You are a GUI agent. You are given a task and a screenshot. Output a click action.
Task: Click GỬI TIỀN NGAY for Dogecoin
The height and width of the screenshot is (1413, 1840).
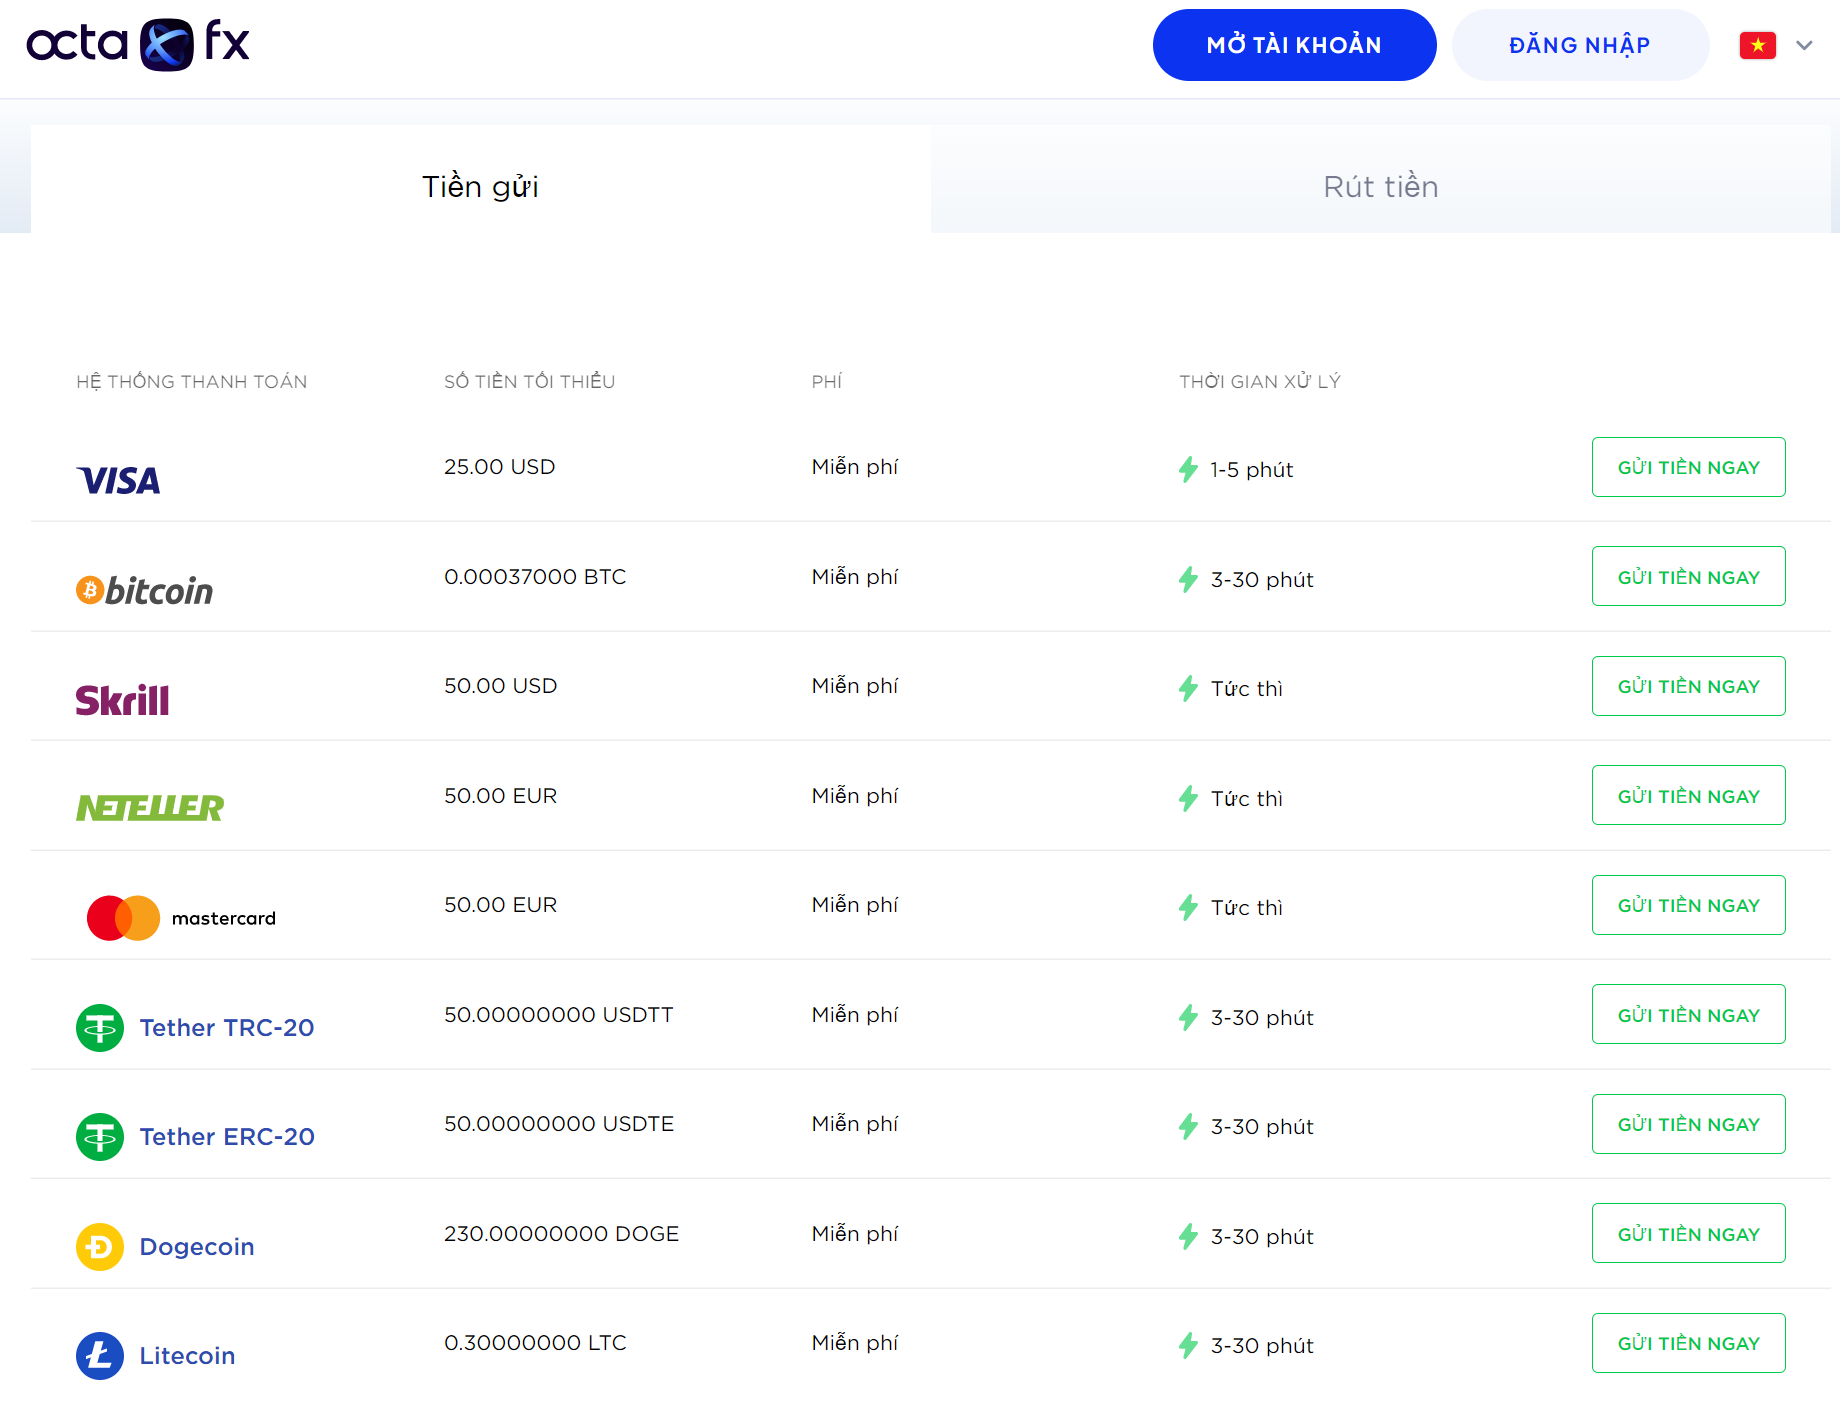[x=1688, y=1233]
